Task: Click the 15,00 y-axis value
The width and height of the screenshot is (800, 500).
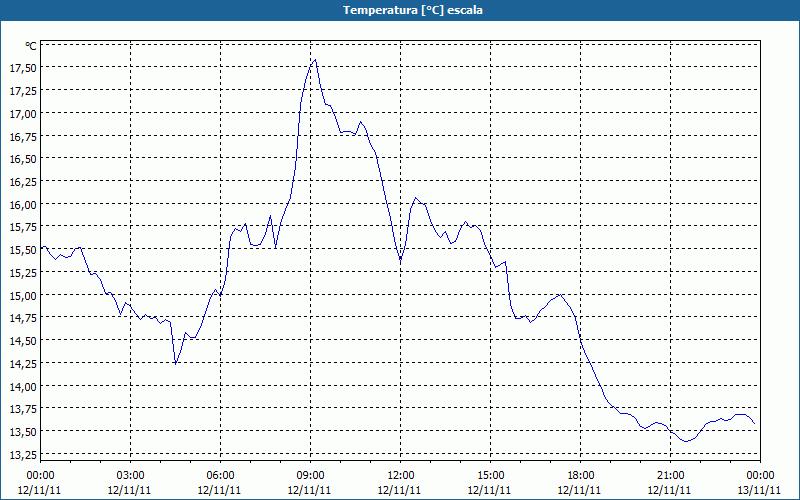Action: pos(23,295)
